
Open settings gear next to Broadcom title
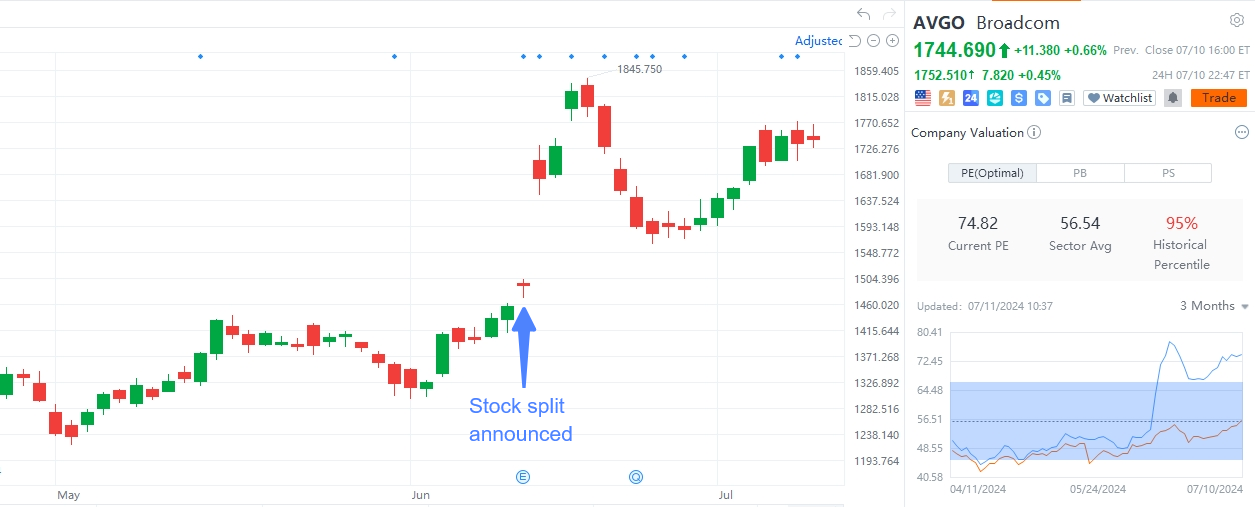(1236, 21)
